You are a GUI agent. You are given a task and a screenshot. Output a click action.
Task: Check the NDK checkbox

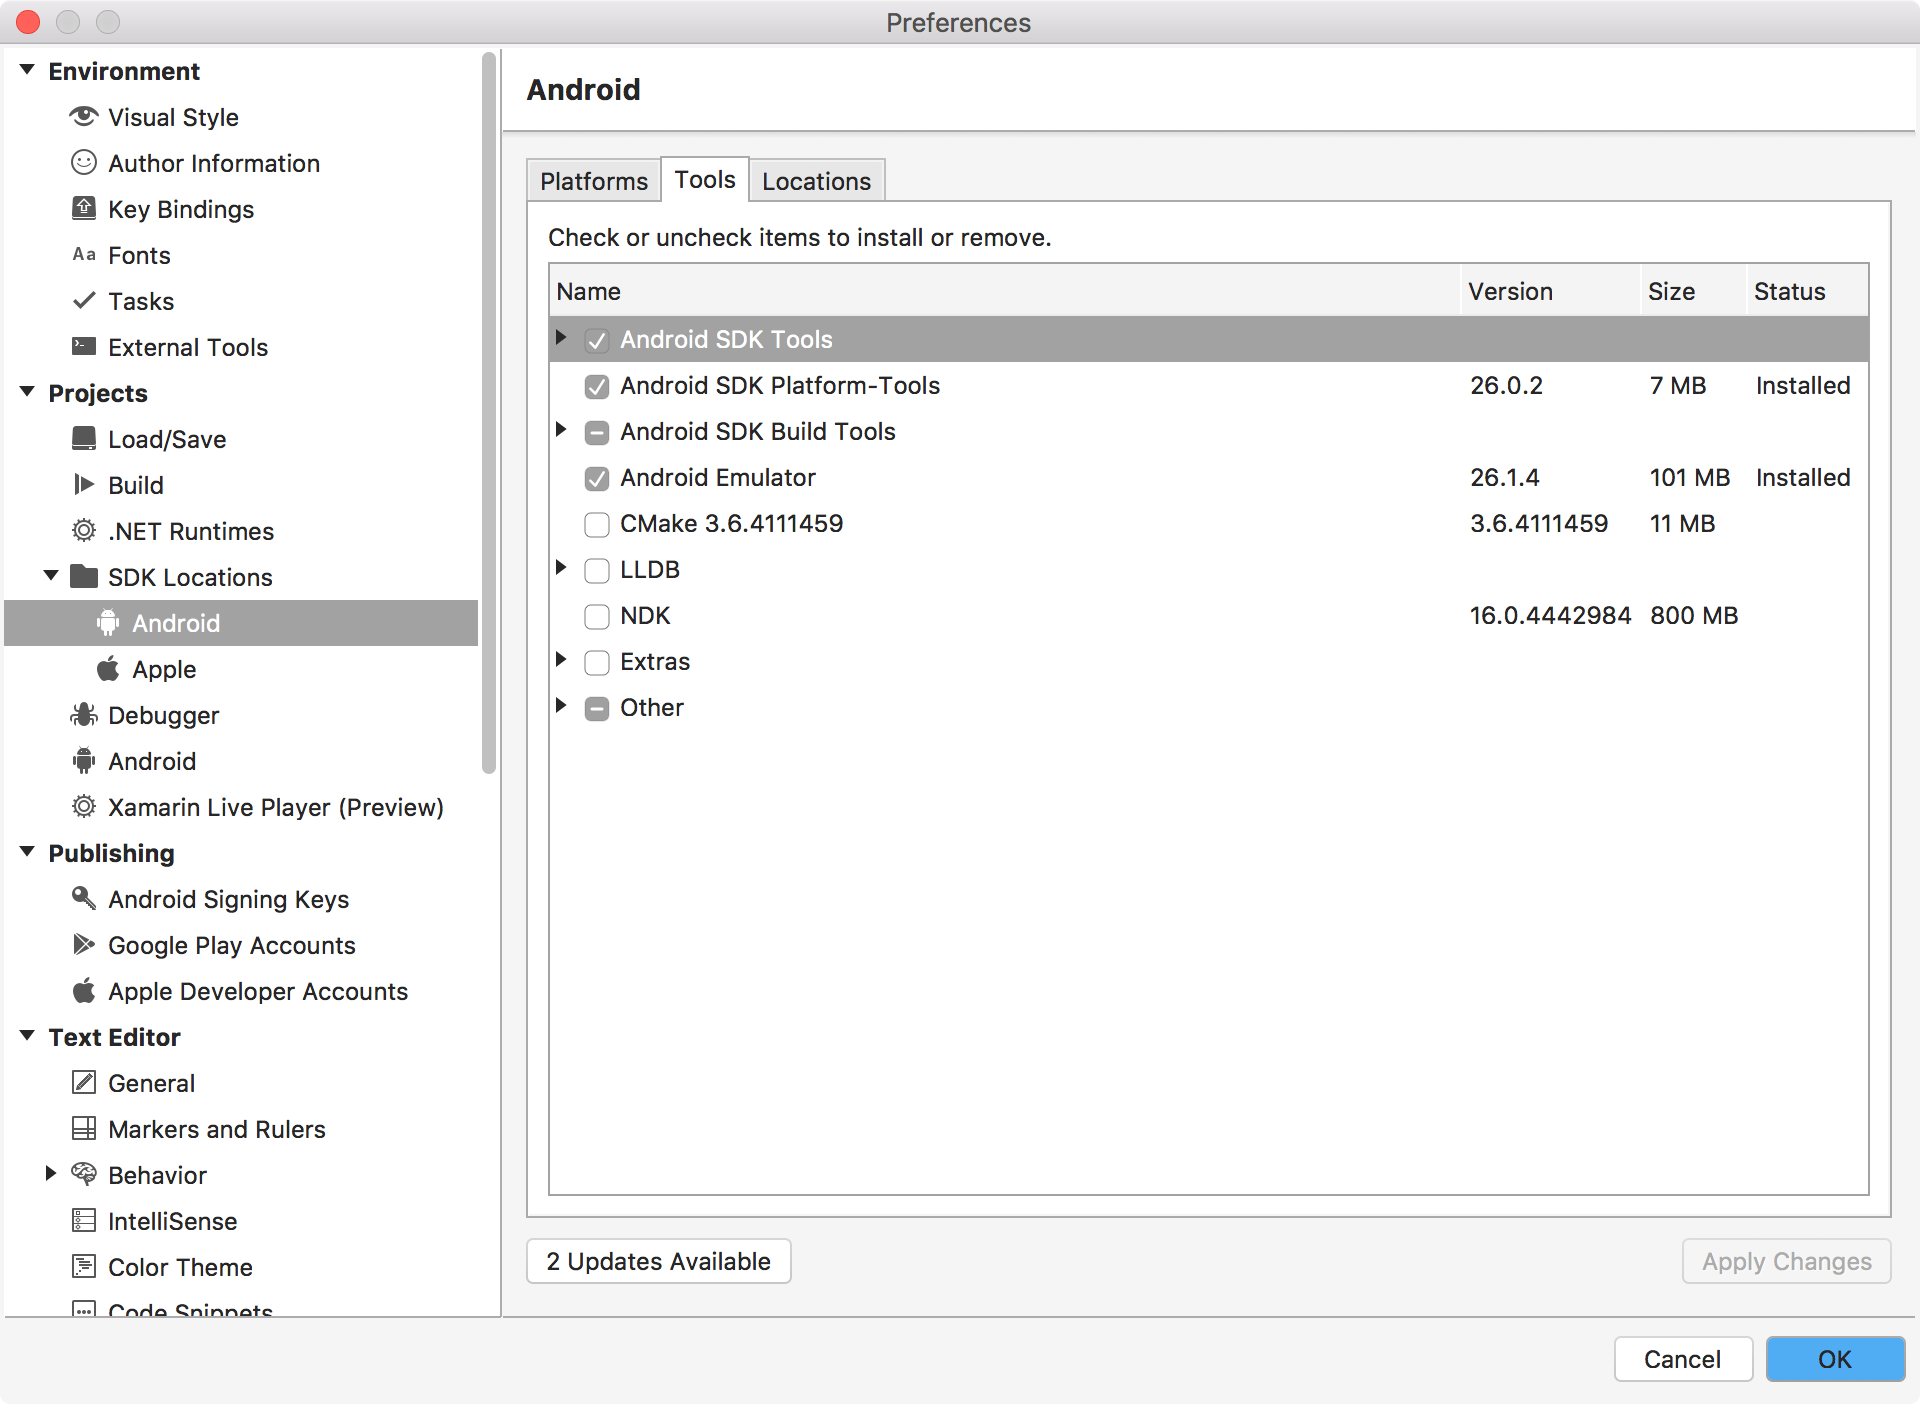click(x=597, y=617)
